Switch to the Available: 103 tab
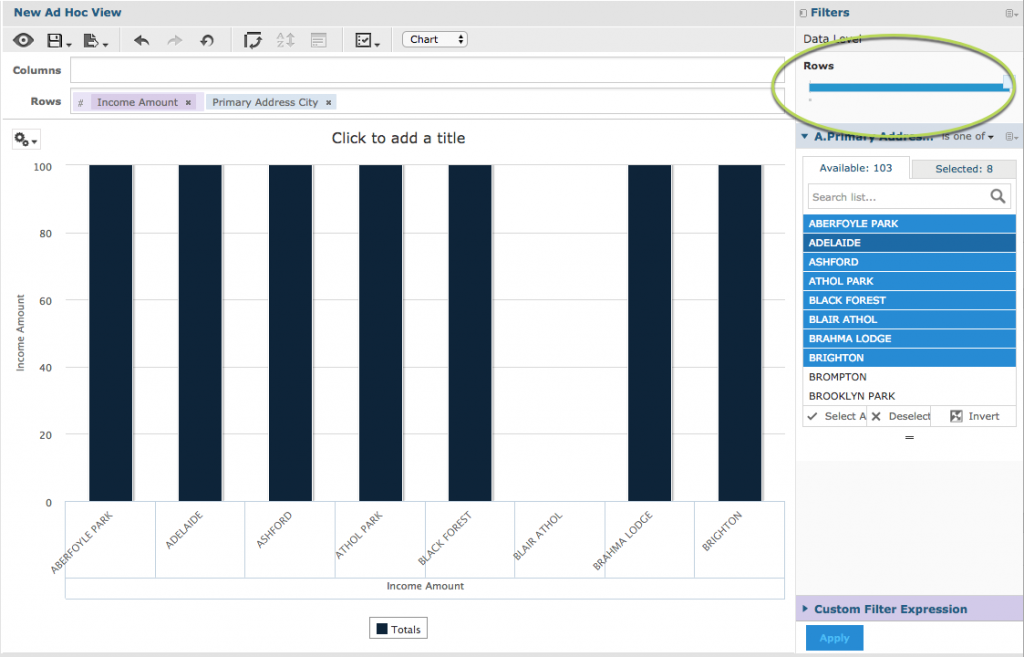Screen dimensions: 1024x657 click(x=855, y=168)
